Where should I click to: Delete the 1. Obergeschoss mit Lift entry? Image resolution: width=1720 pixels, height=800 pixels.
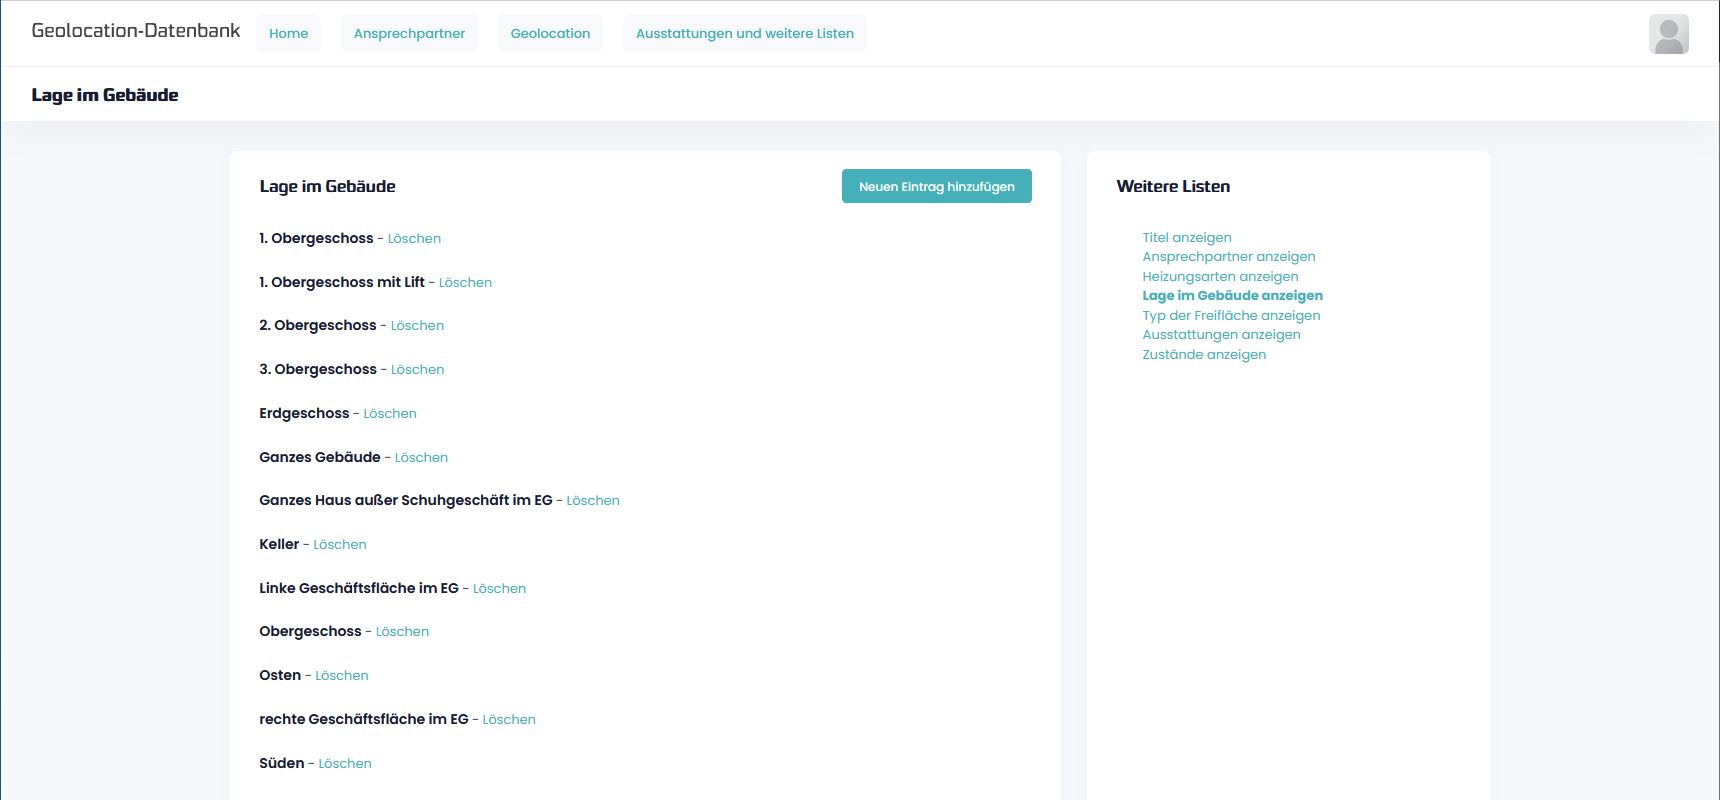coord(465,283)
